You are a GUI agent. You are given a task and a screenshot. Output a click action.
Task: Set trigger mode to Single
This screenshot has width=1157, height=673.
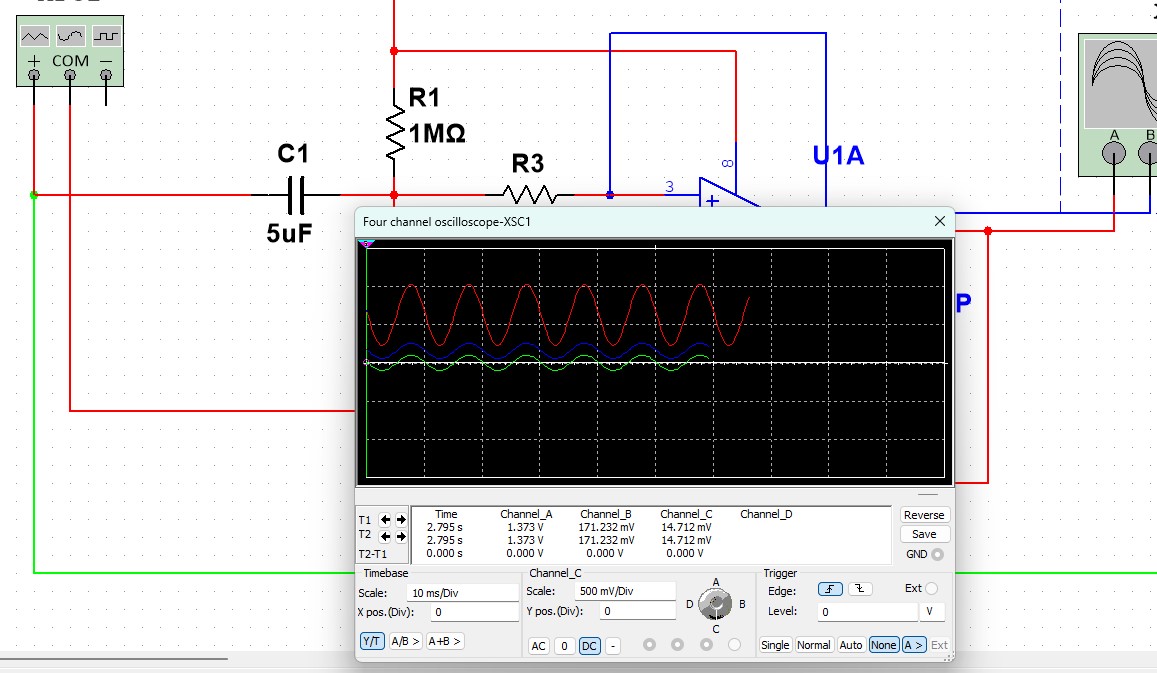tap(775, 645)
